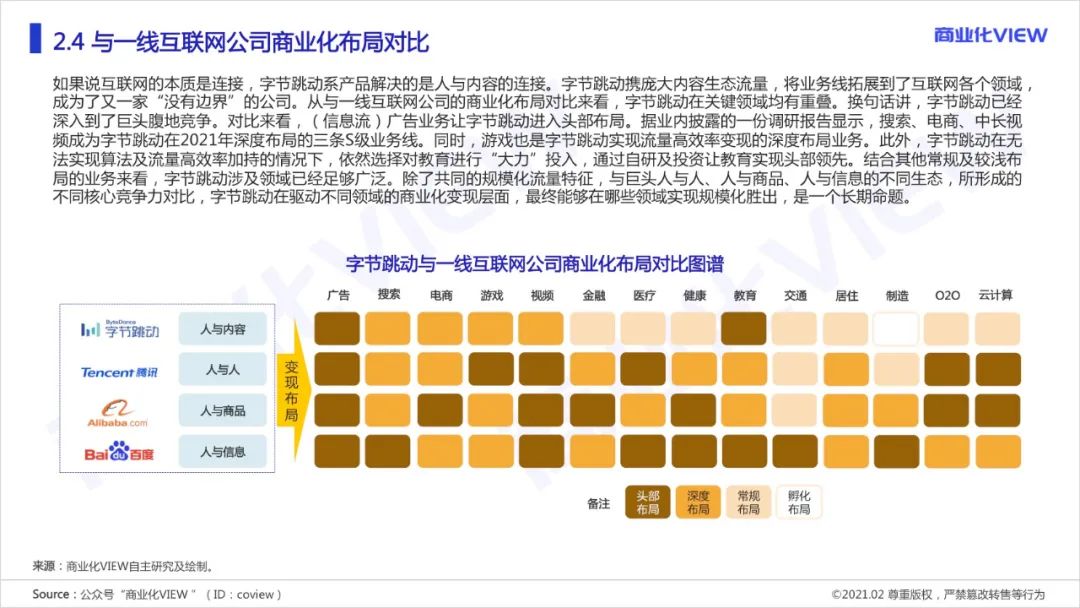This screenshot has width=1080, height=608.
Task: Click the O2O column header
Action: point(947,295)
